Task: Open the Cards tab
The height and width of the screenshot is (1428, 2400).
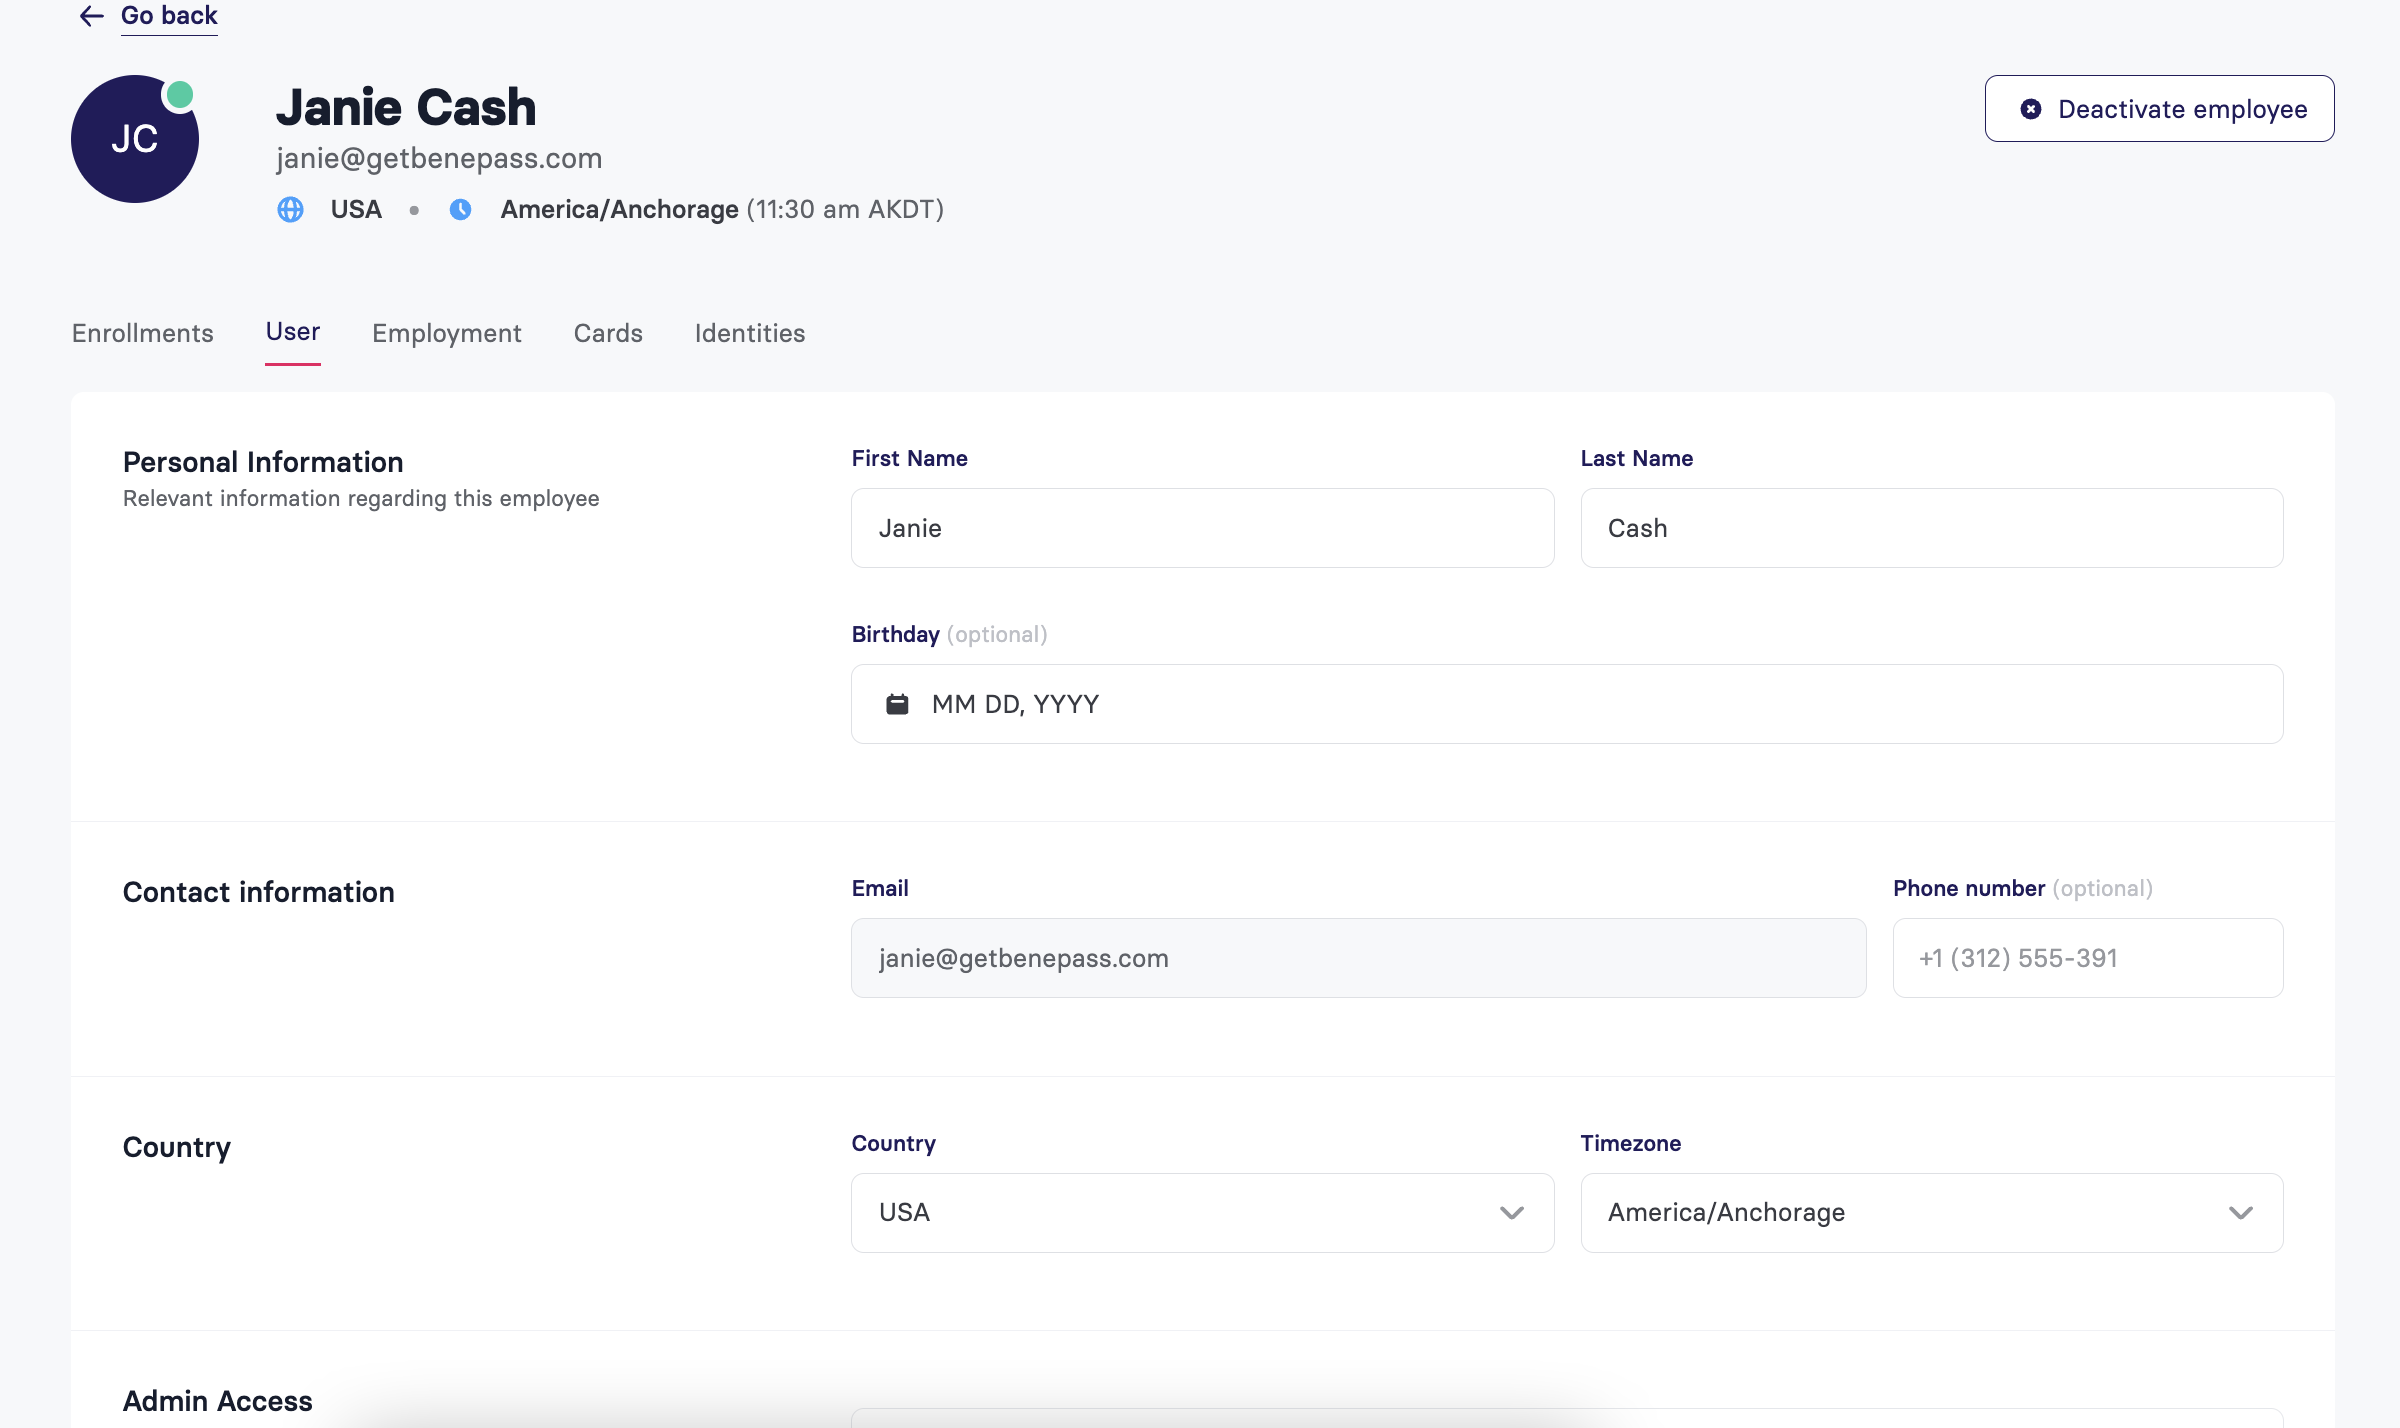Action: tap(608, 333)
